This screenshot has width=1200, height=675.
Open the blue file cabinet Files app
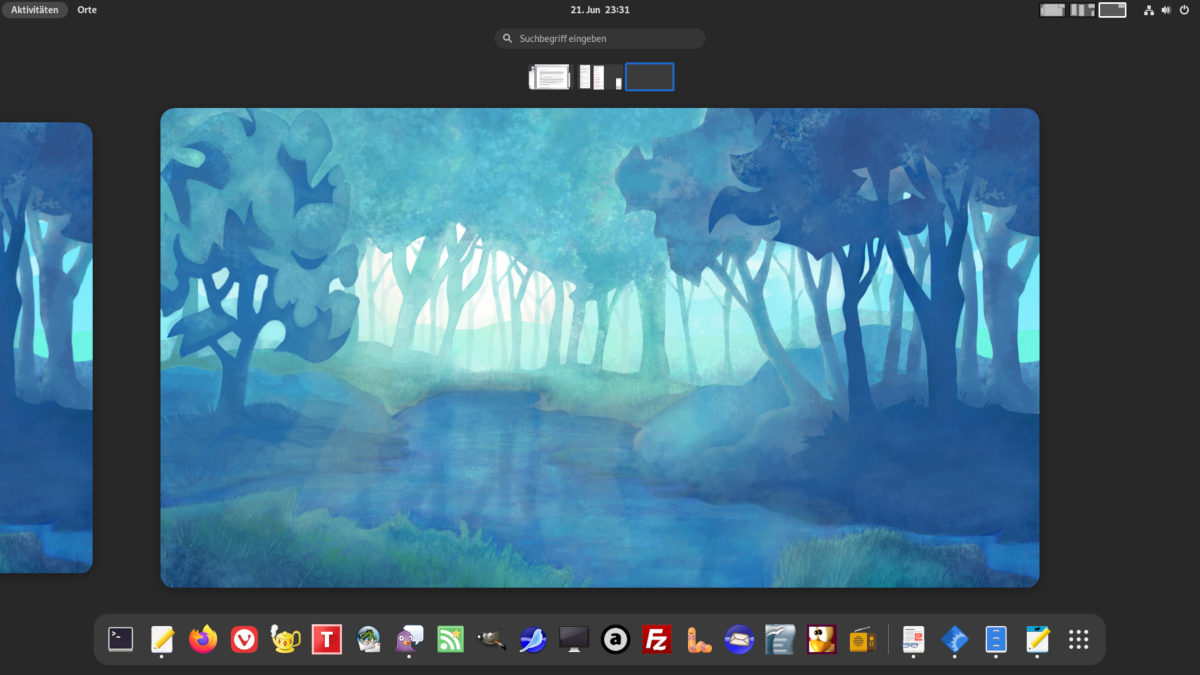tap(996, 639)
